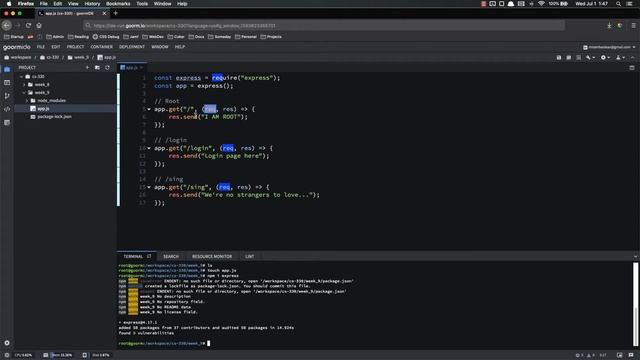The height and width of the screenshot is (360, 640).
Task: Open the CSS Debug bookmark
Action: pos(106,37)
